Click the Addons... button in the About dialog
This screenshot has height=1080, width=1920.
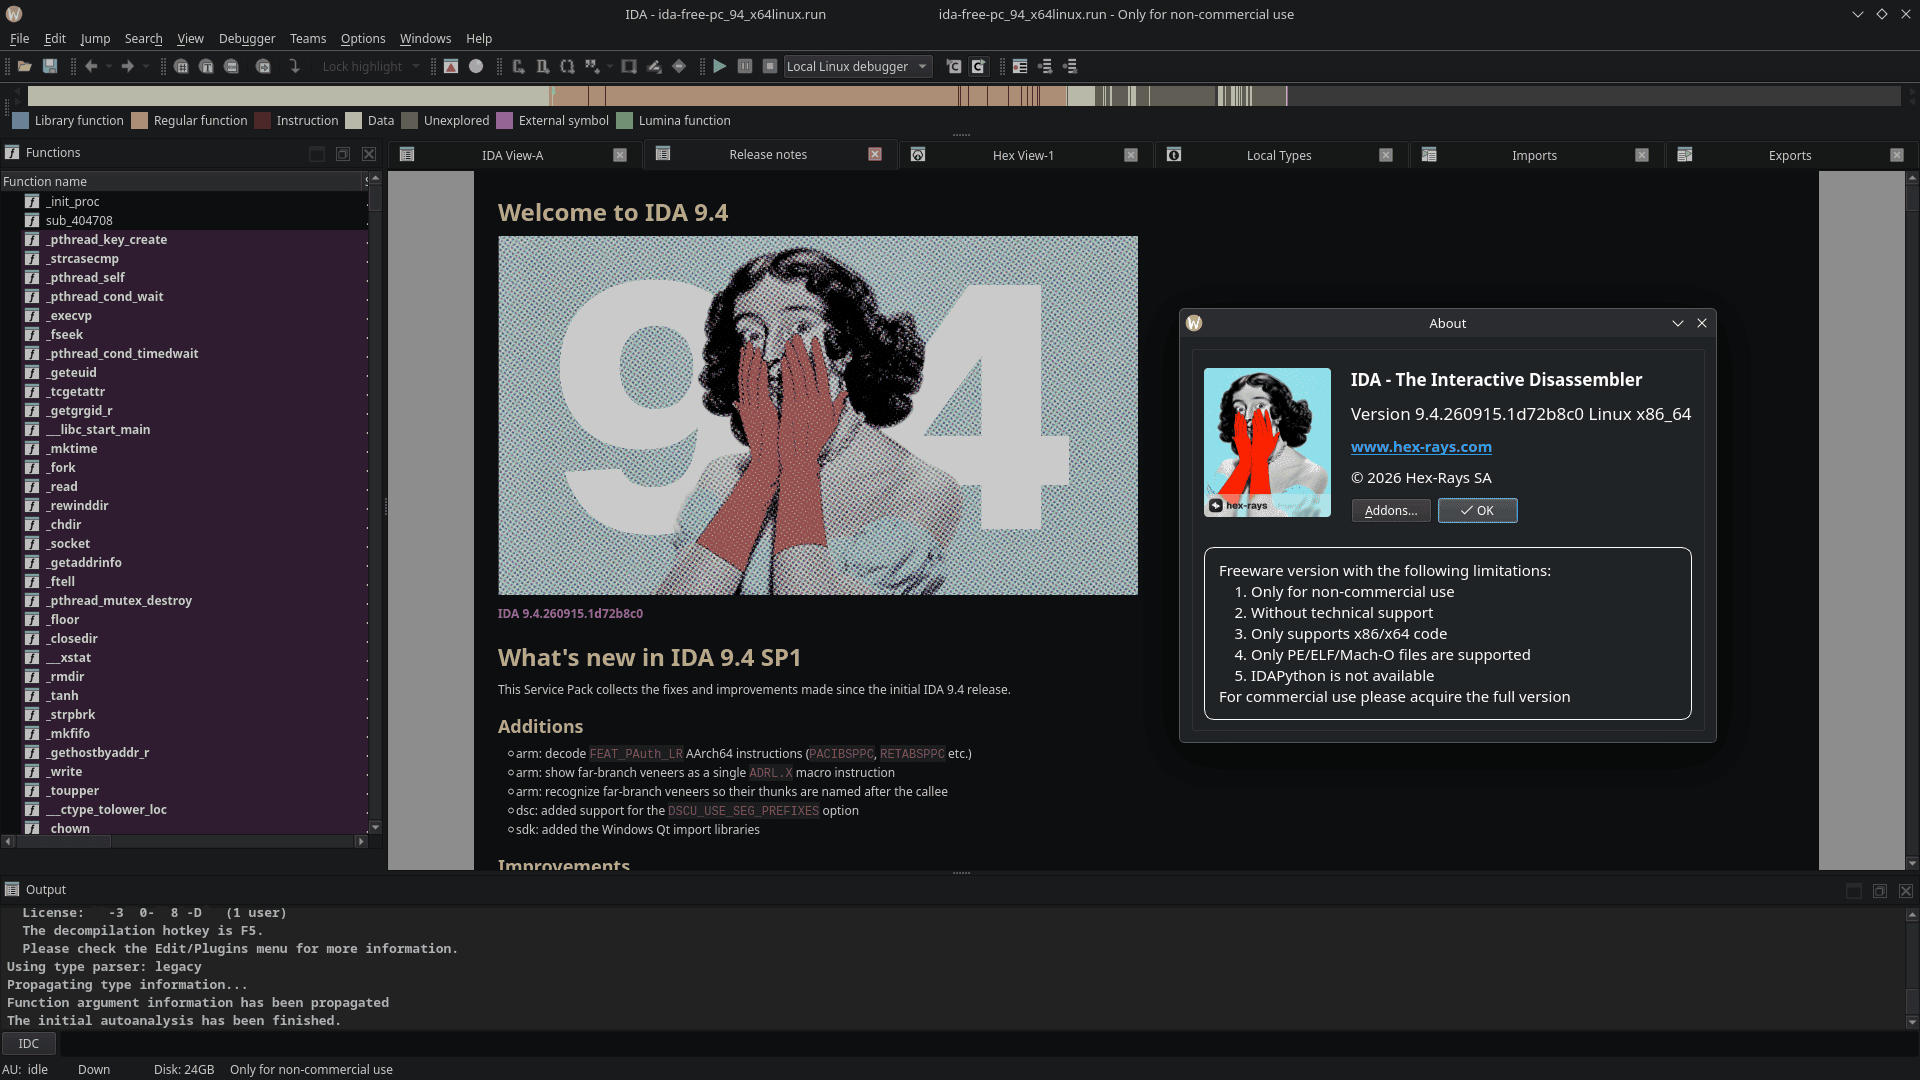[x=1391, y=510]
